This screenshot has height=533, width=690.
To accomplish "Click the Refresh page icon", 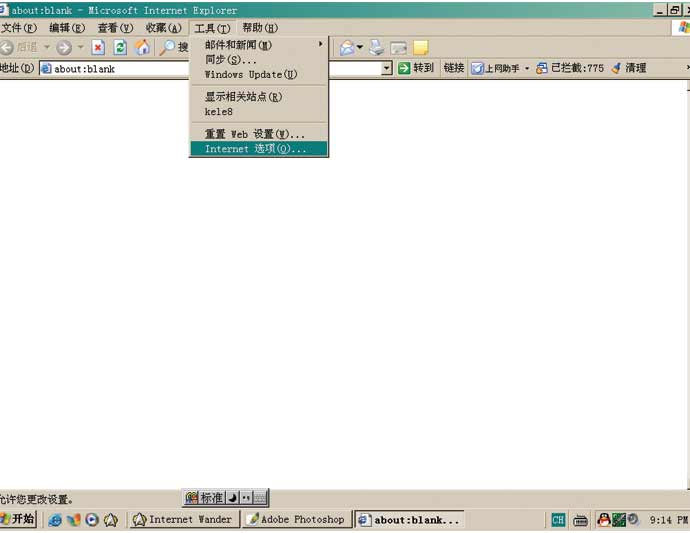I will point(120,47).
